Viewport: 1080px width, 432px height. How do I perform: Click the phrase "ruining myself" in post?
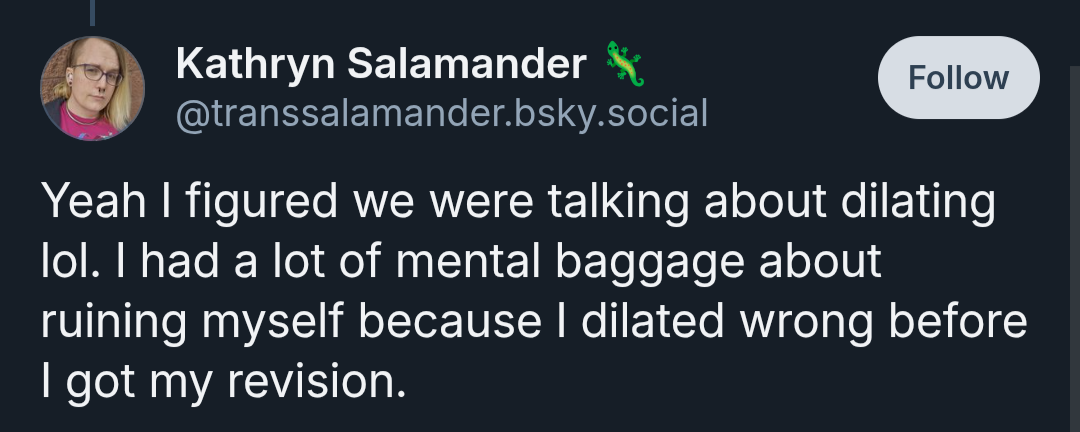(x=192, y=323)
